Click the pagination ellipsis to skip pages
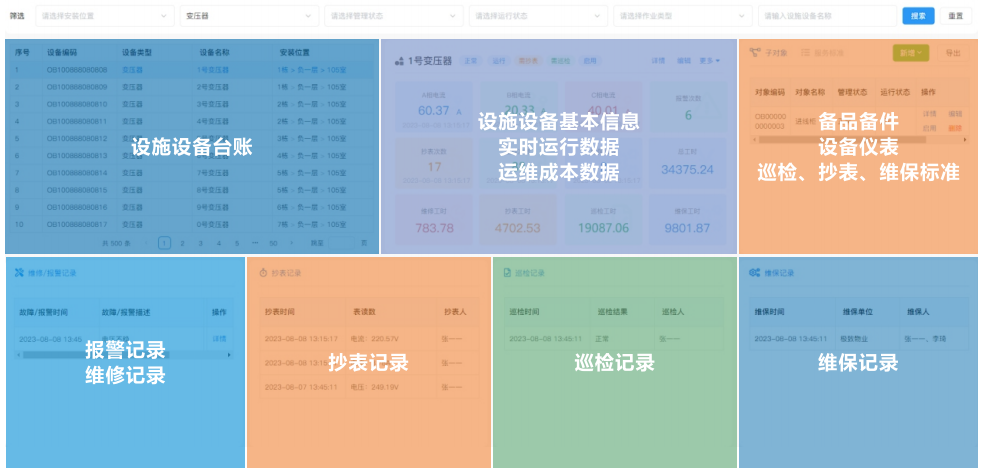Screen dimensions: 981x472 (x=255, y=243)
